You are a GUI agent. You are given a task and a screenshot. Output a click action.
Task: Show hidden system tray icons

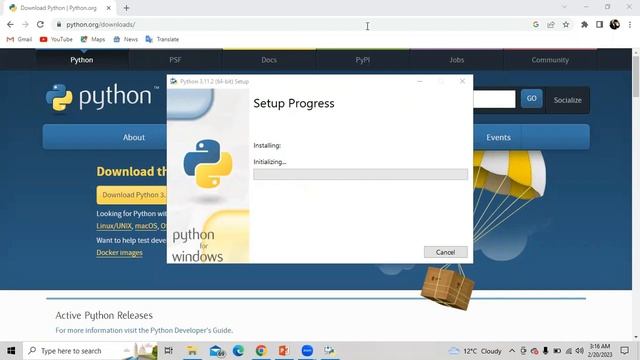[512, 351]
